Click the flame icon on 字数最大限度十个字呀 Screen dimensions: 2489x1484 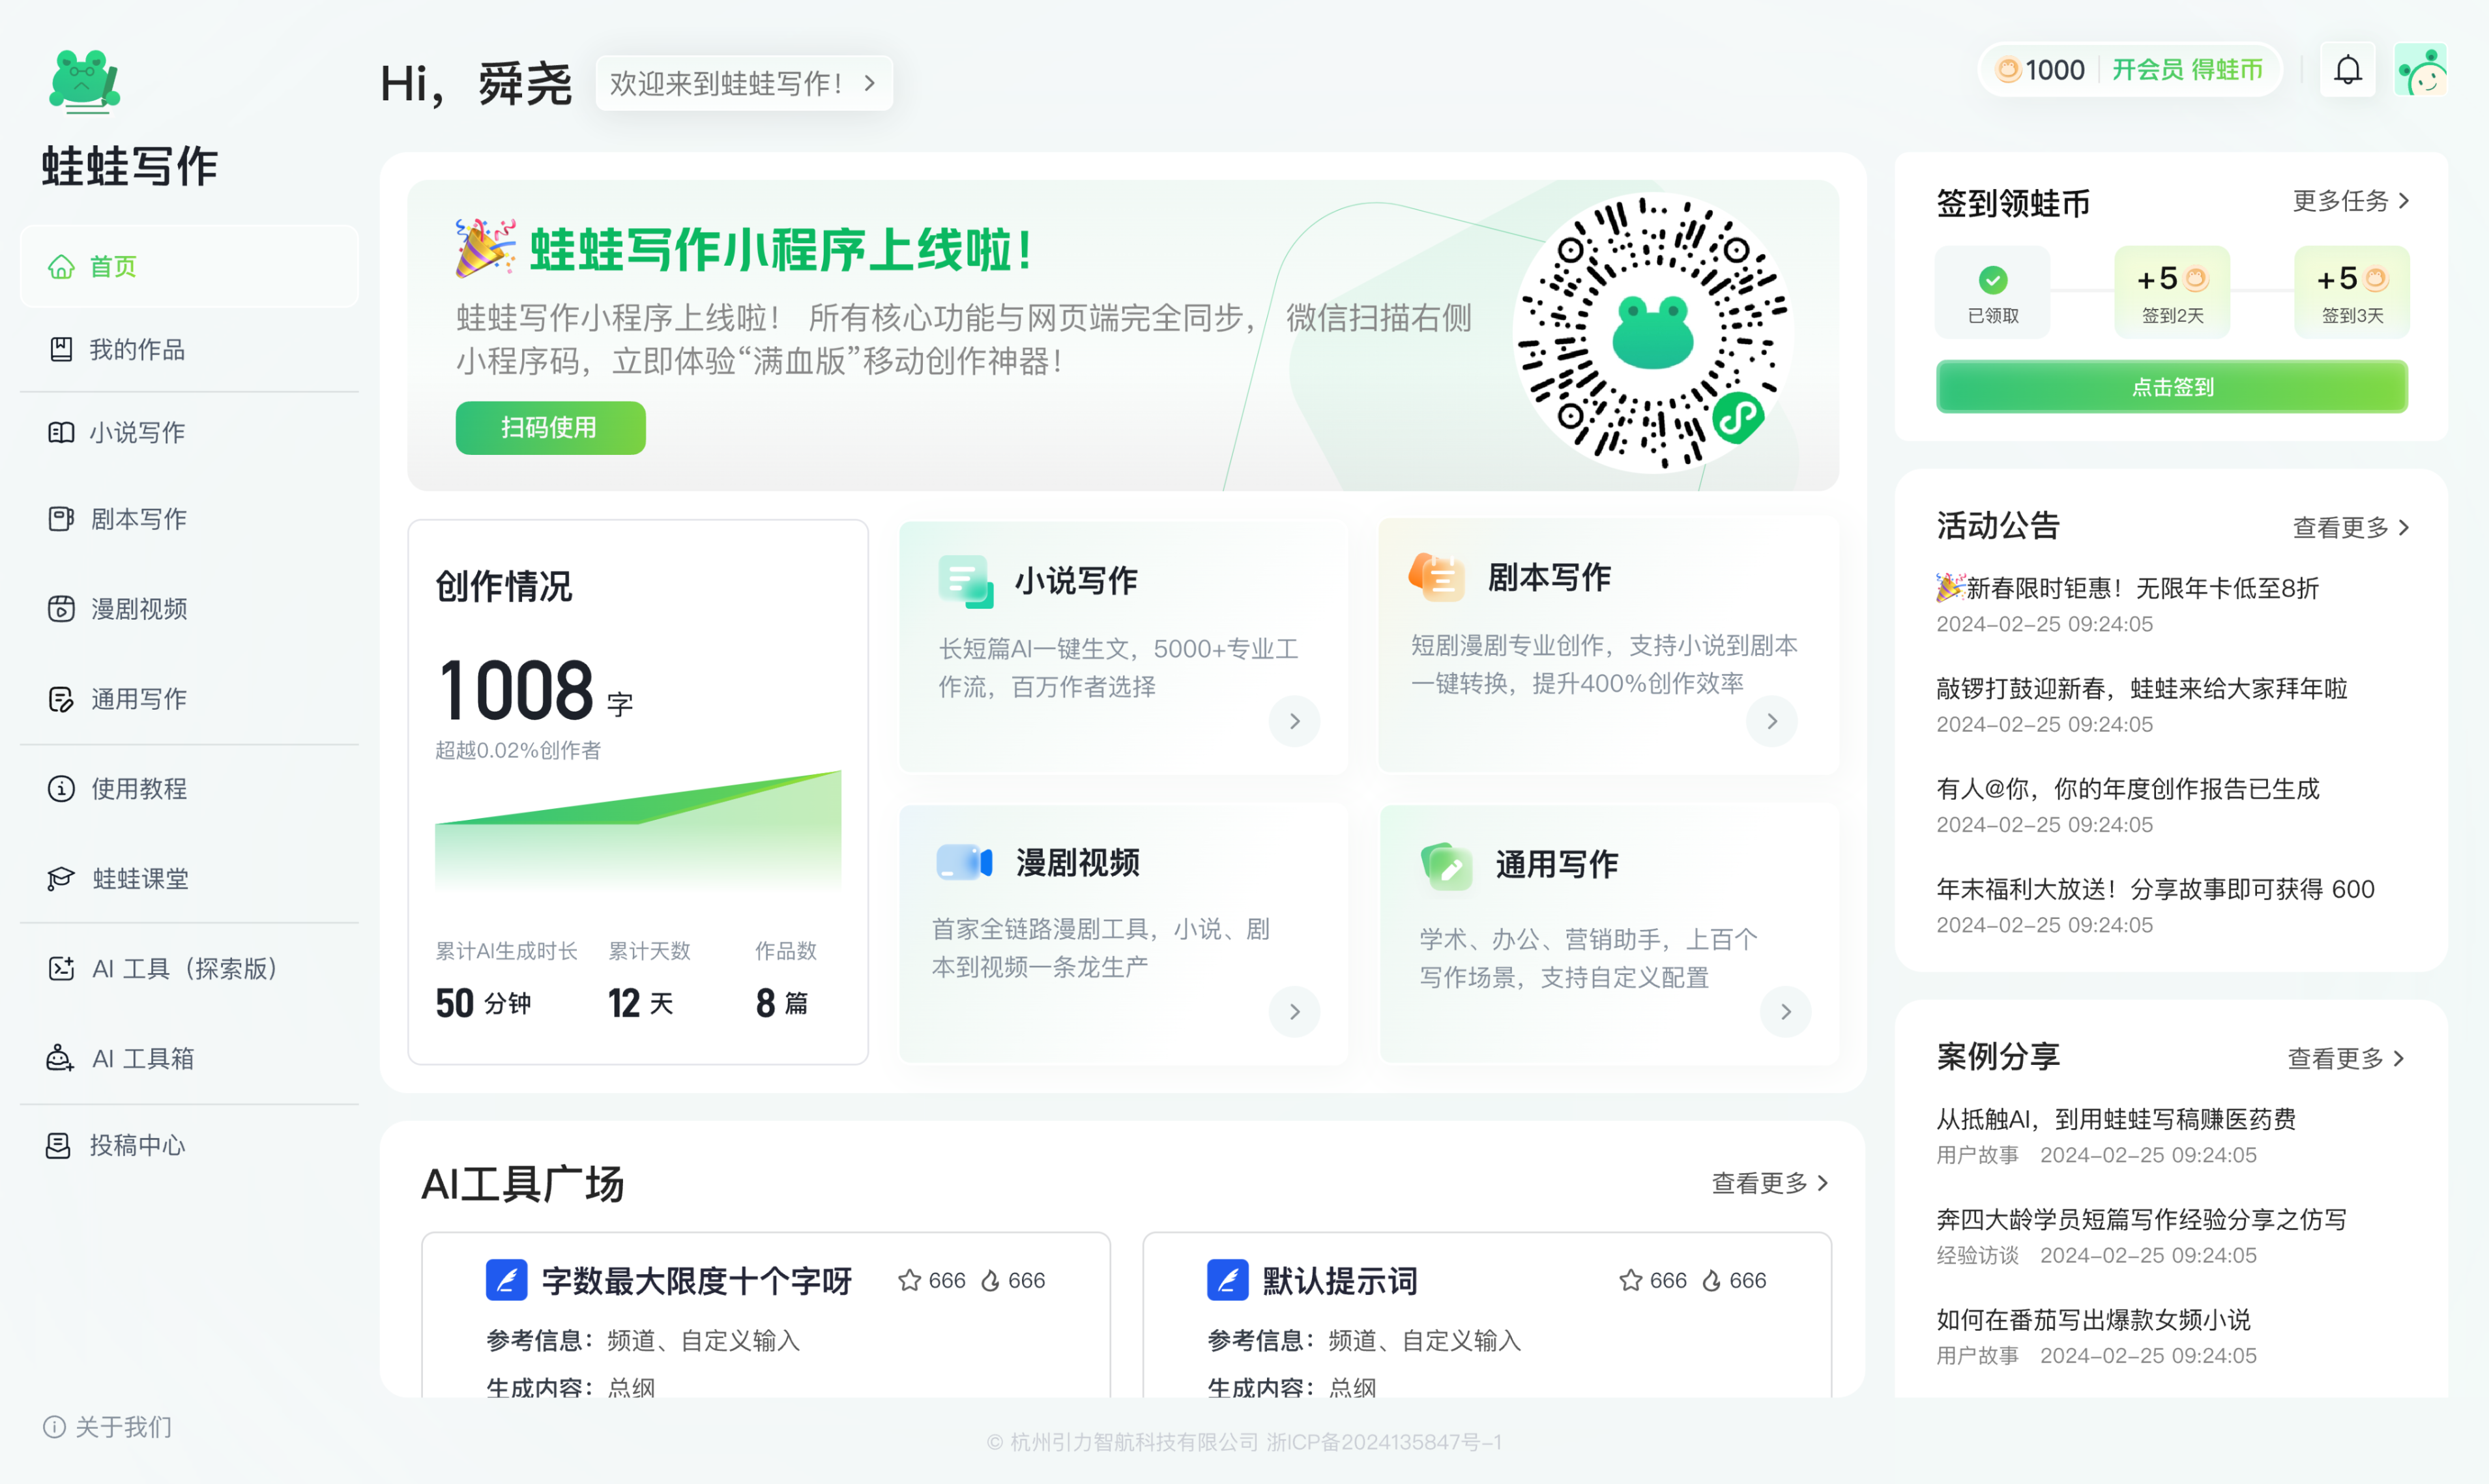pos(990,1280)
